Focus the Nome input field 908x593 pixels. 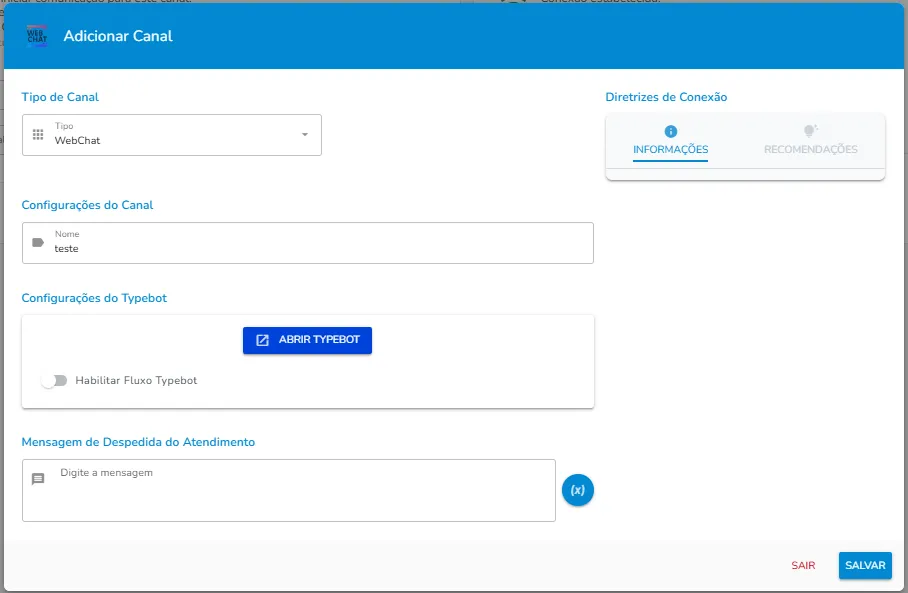307,243
